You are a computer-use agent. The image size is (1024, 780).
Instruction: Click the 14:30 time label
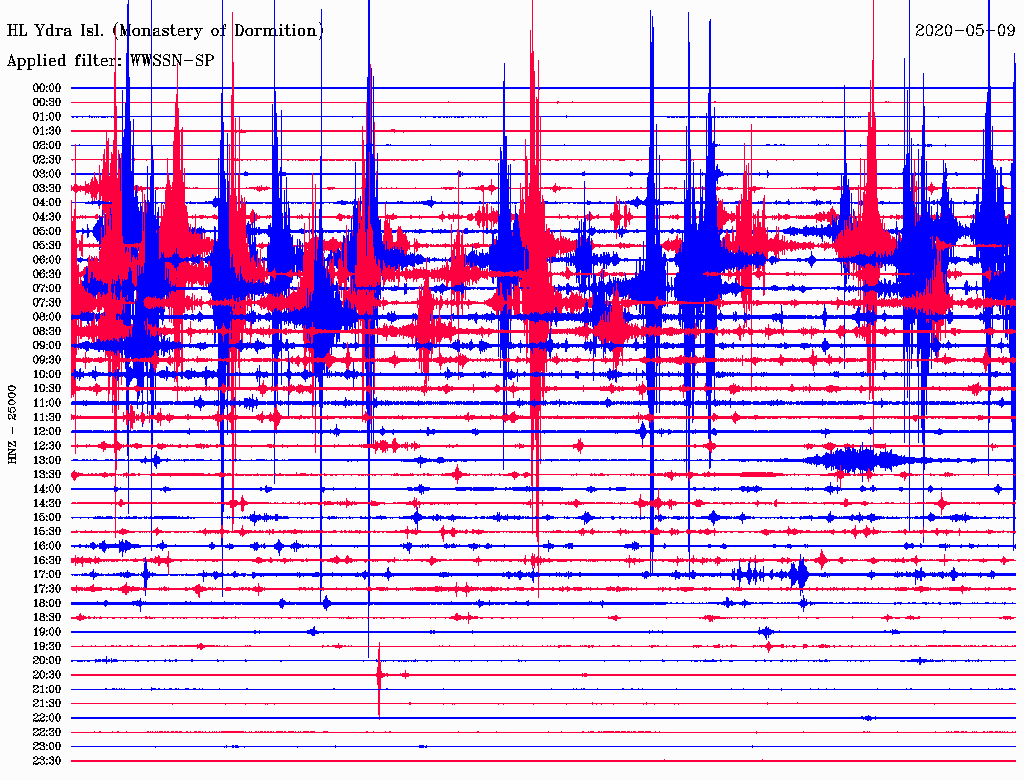[47, 504]
